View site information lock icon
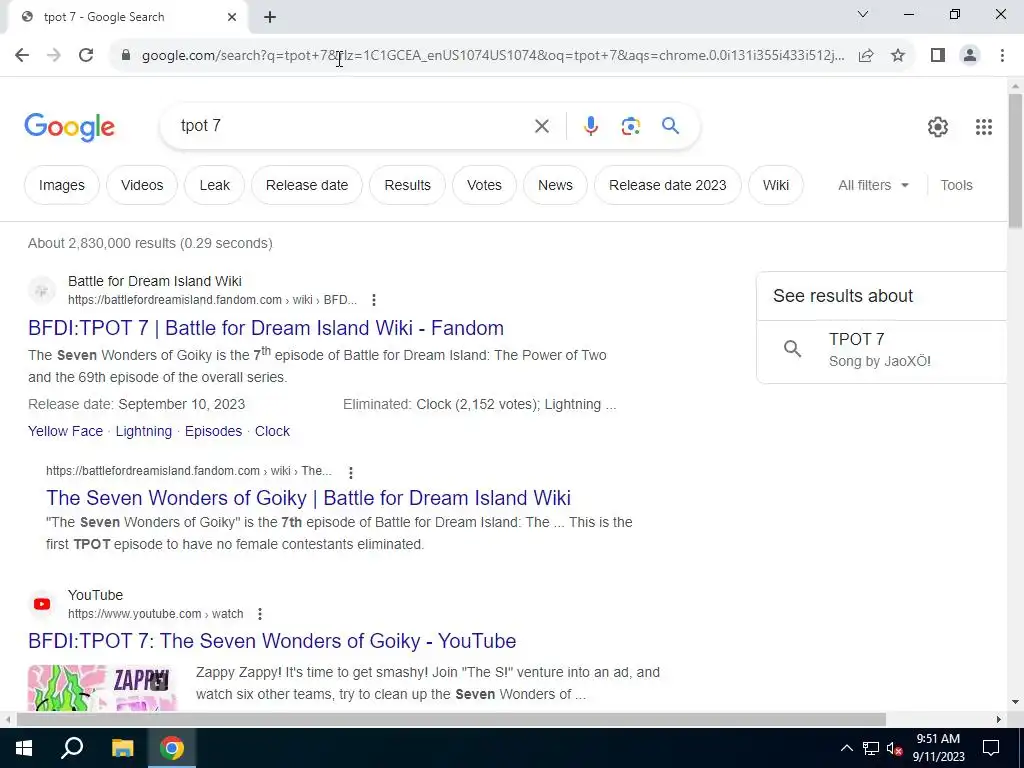1024x768 pixels. pyautogui.click(x=126, y=56)
